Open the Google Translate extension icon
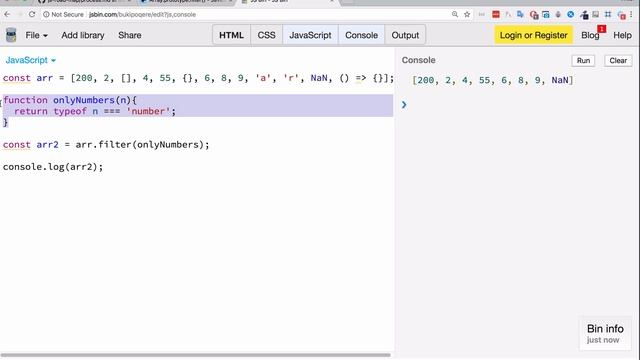640x360 pixels. [x=520, y=14]
